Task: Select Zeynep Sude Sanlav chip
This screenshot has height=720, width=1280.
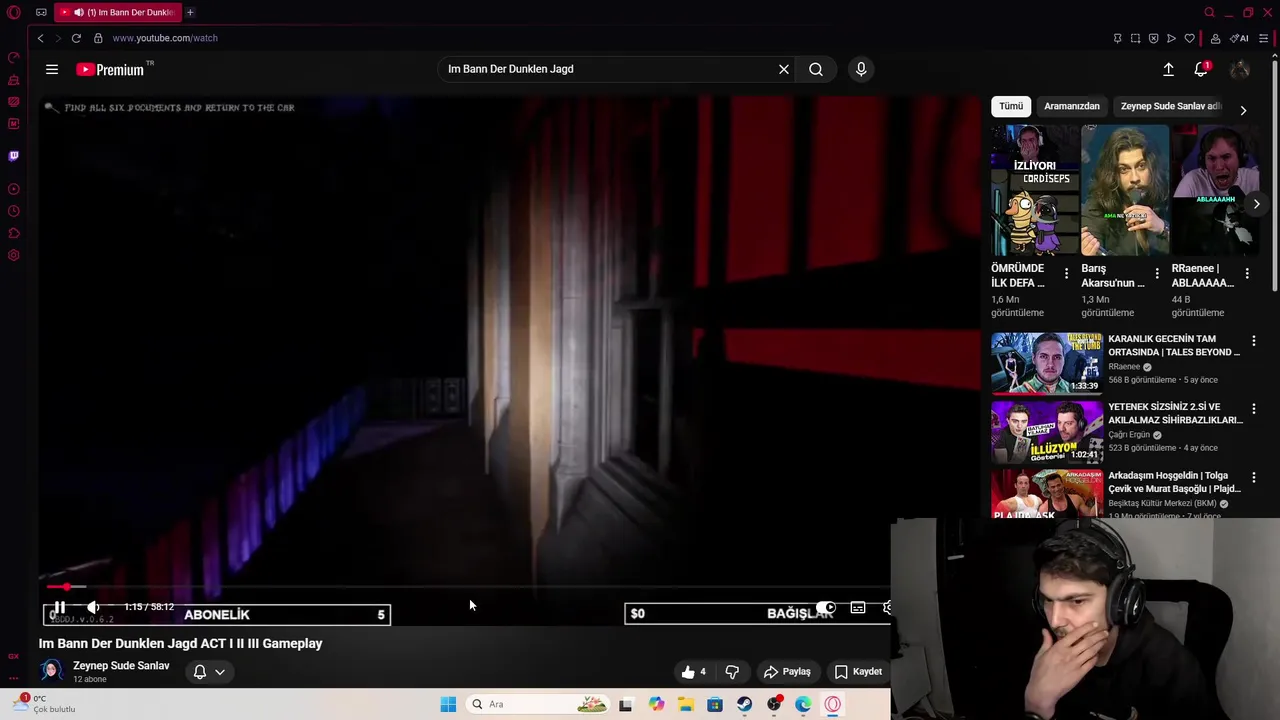Action: pos(1170,106)
